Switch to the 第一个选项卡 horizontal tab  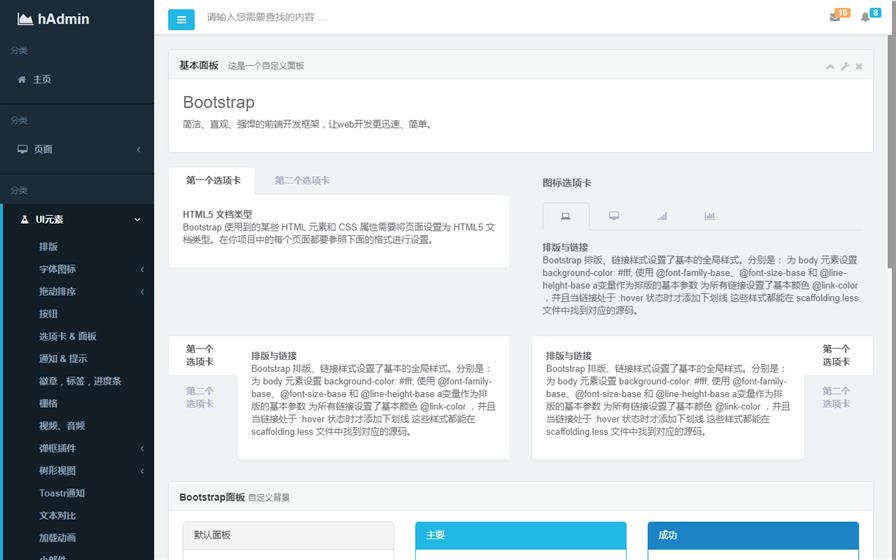pos(213,181)
